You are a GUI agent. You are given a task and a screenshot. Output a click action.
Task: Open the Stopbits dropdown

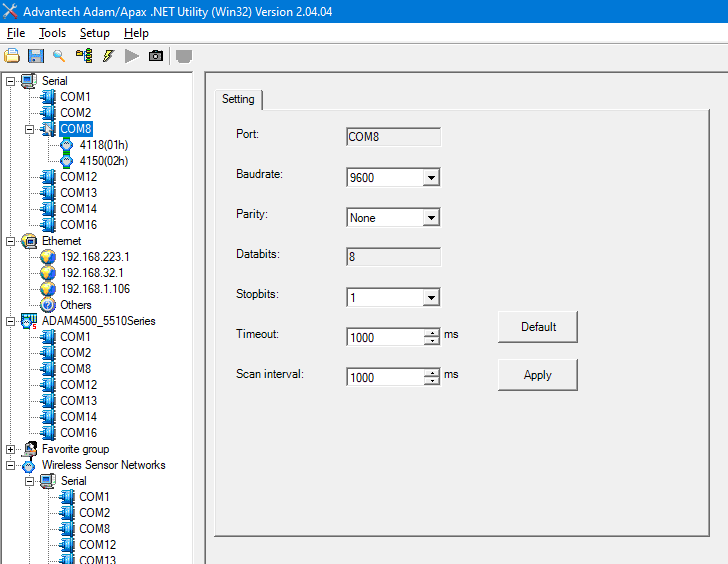[431, 297]
